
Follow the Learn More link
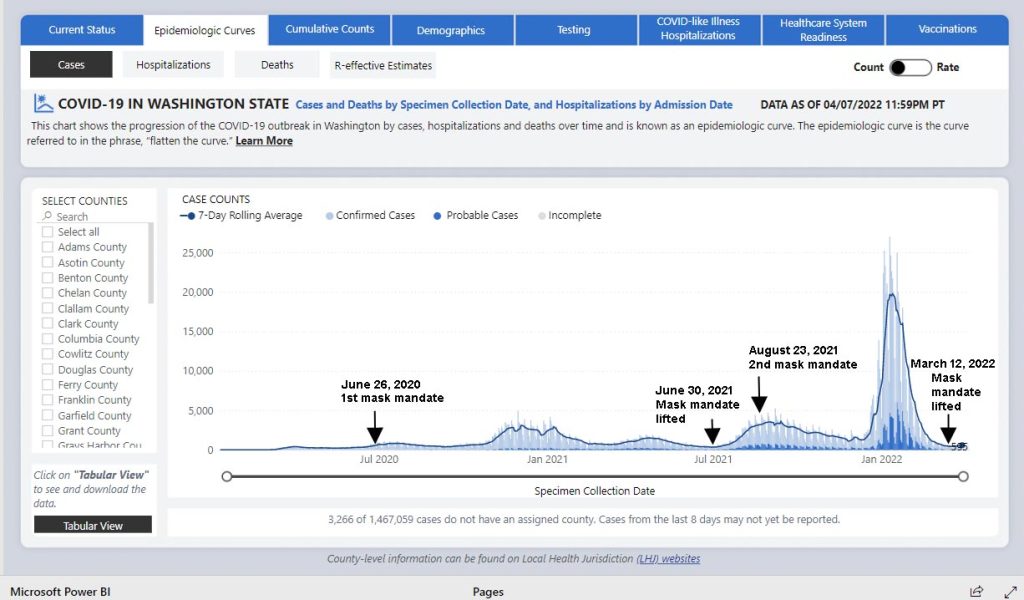coord(264,141)
